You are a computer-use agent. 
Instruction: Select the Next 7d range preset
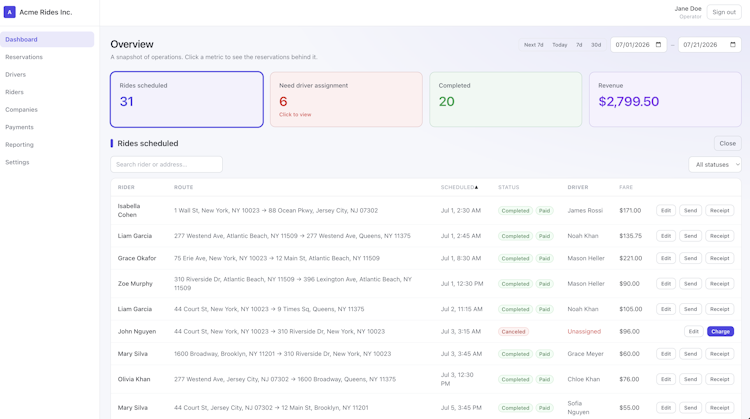tap(533, 44)
